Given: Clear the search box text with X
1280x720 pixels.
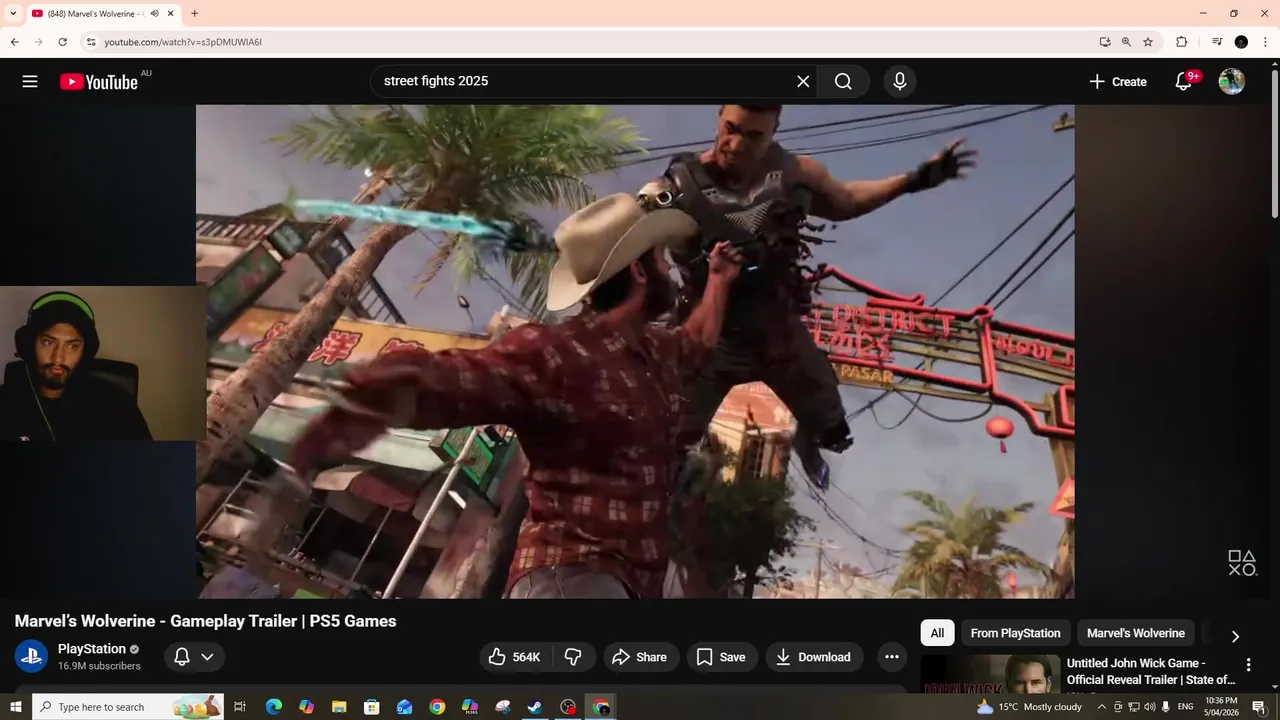Looking at the screenshot, I should point(803,82).
